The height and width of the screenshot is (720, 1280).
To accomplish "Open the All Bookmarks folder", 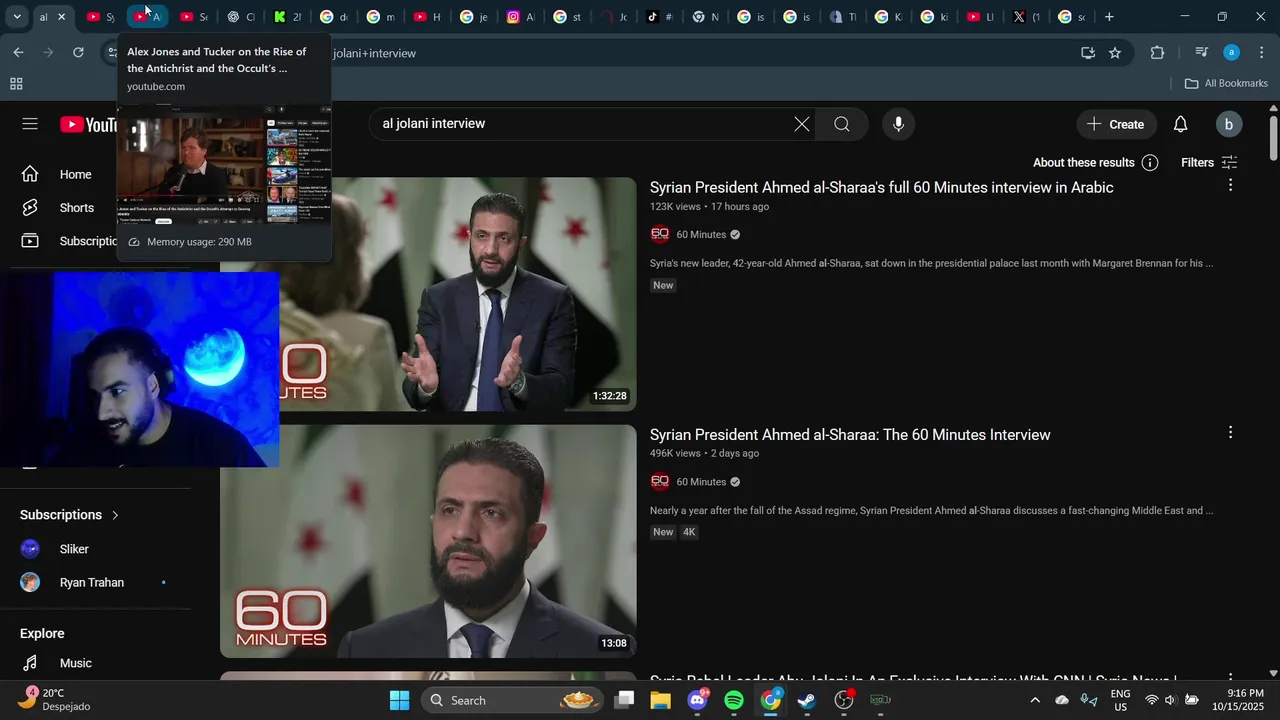I will pos(1226,84).
